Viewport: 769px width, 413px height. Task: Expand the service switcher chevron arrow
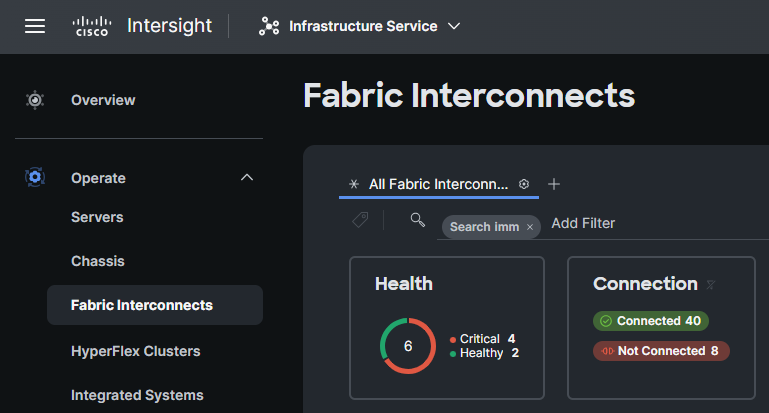point(454,26)
